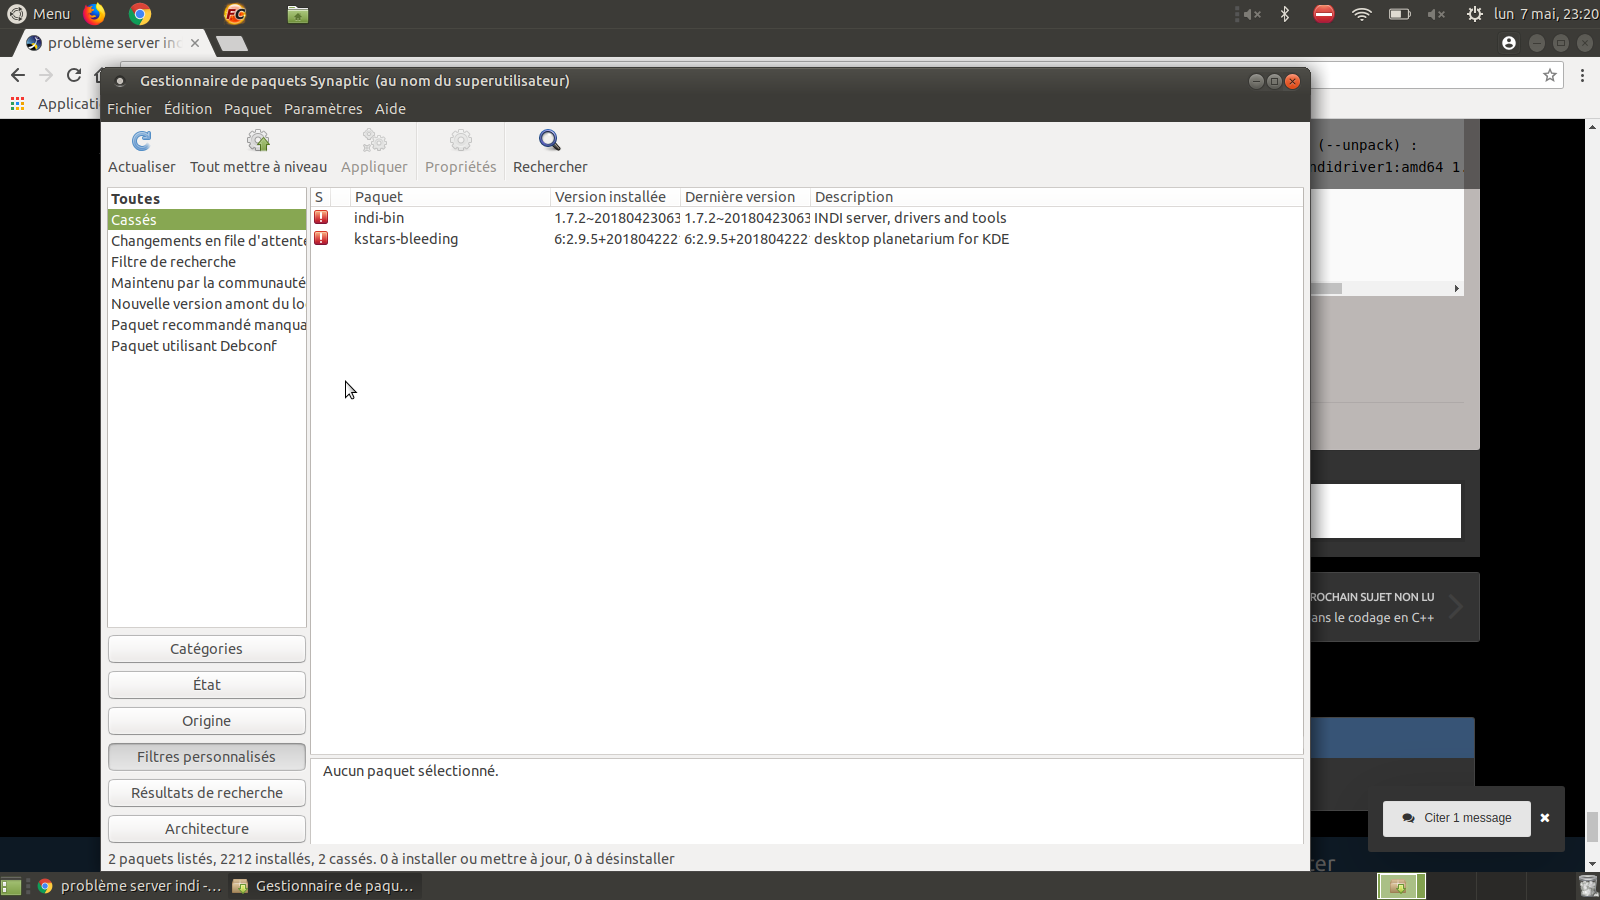This screenshot has height=900, width=1600.
Task: Open Chrome Applications grid icon
Action: point(17,104)
